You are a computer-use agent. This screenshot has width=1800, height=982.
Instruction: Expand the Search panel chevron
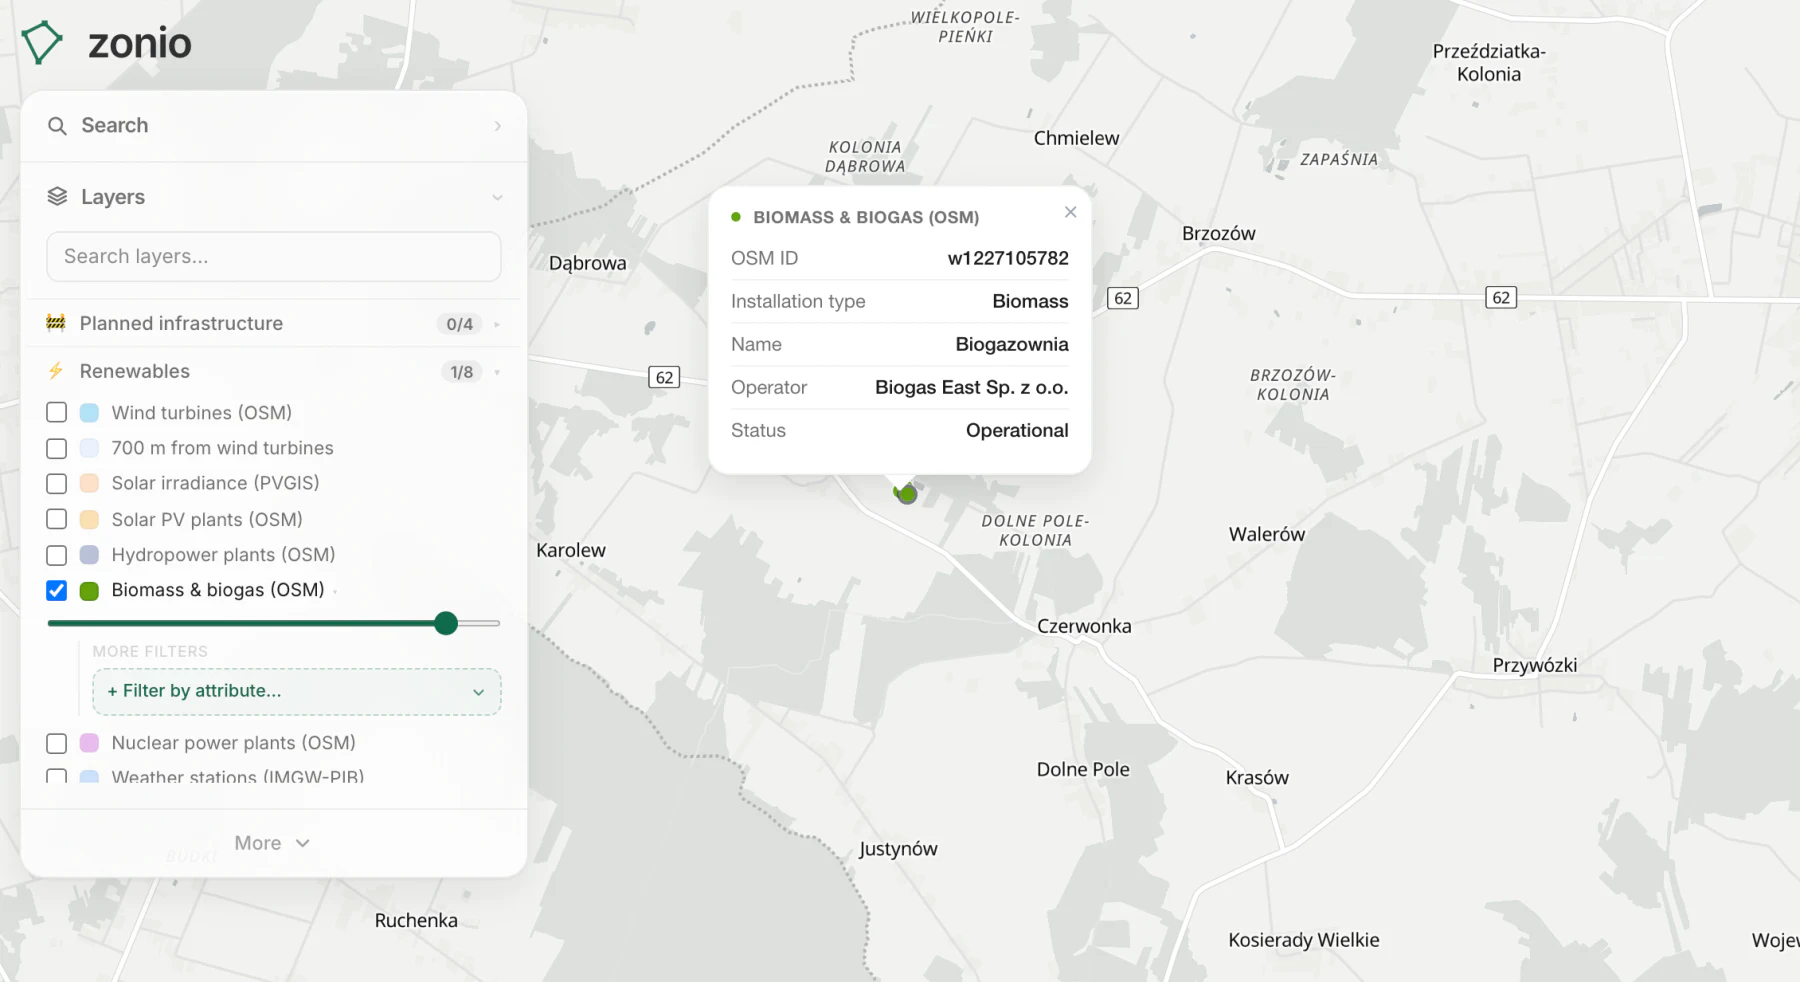coord(497,126)
